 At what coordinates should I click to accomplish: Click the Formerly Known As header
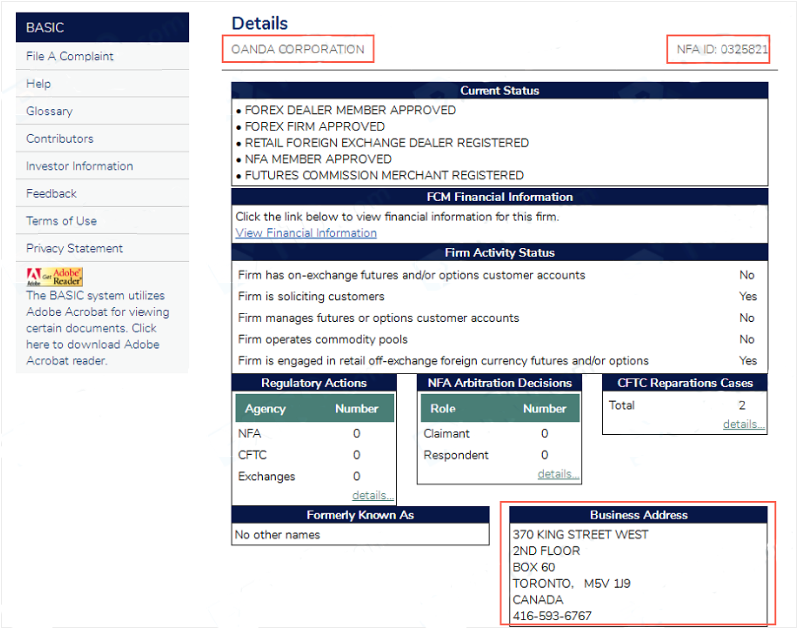(x=360, y=515)
